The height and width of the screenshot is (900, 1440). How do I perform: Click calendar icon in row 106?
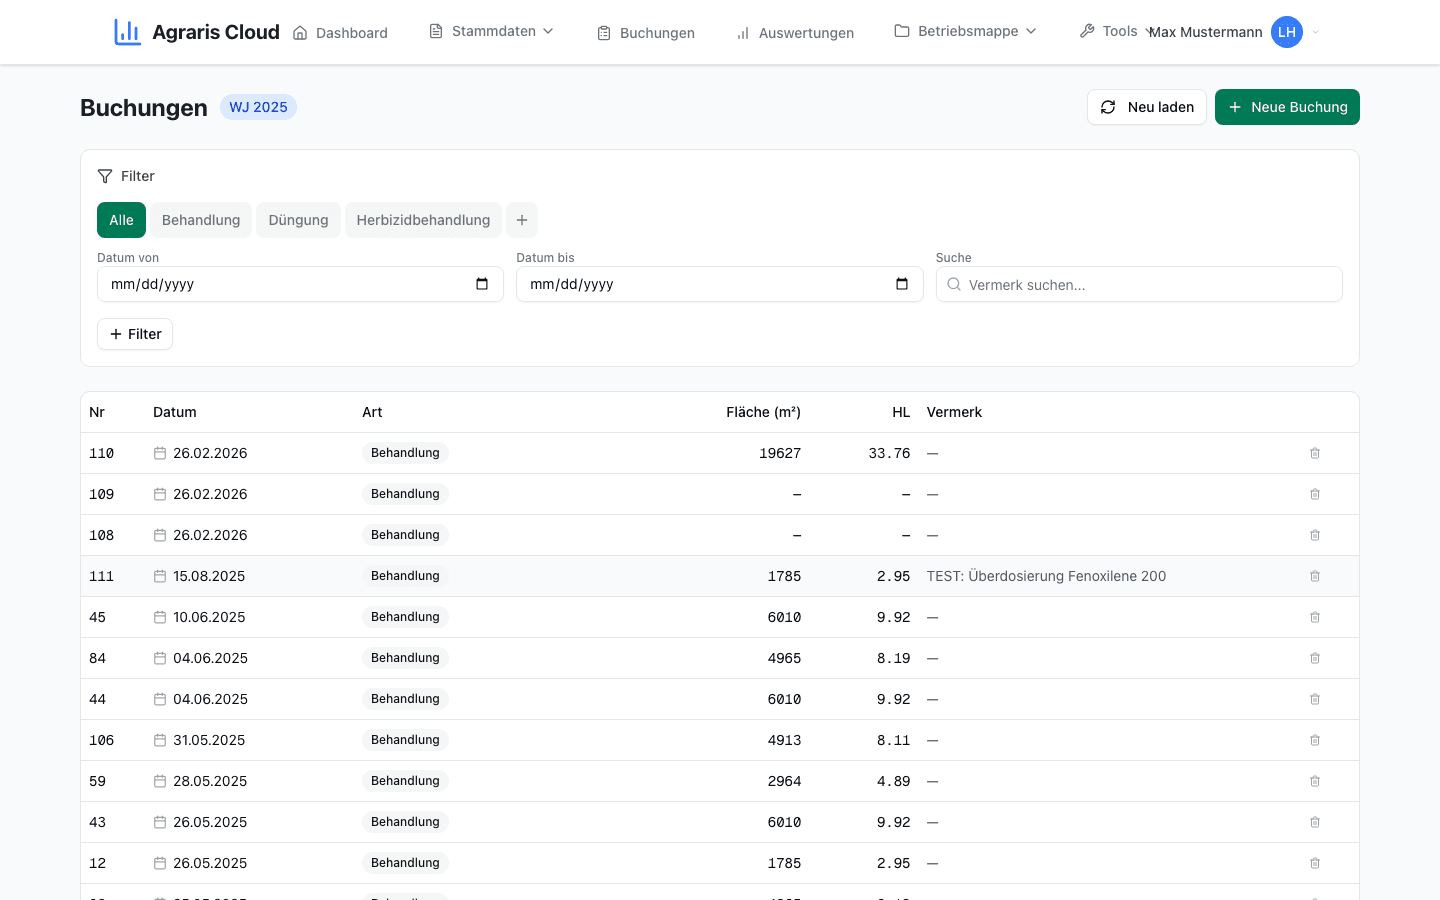pyautogui.click(x=160, y=740)
